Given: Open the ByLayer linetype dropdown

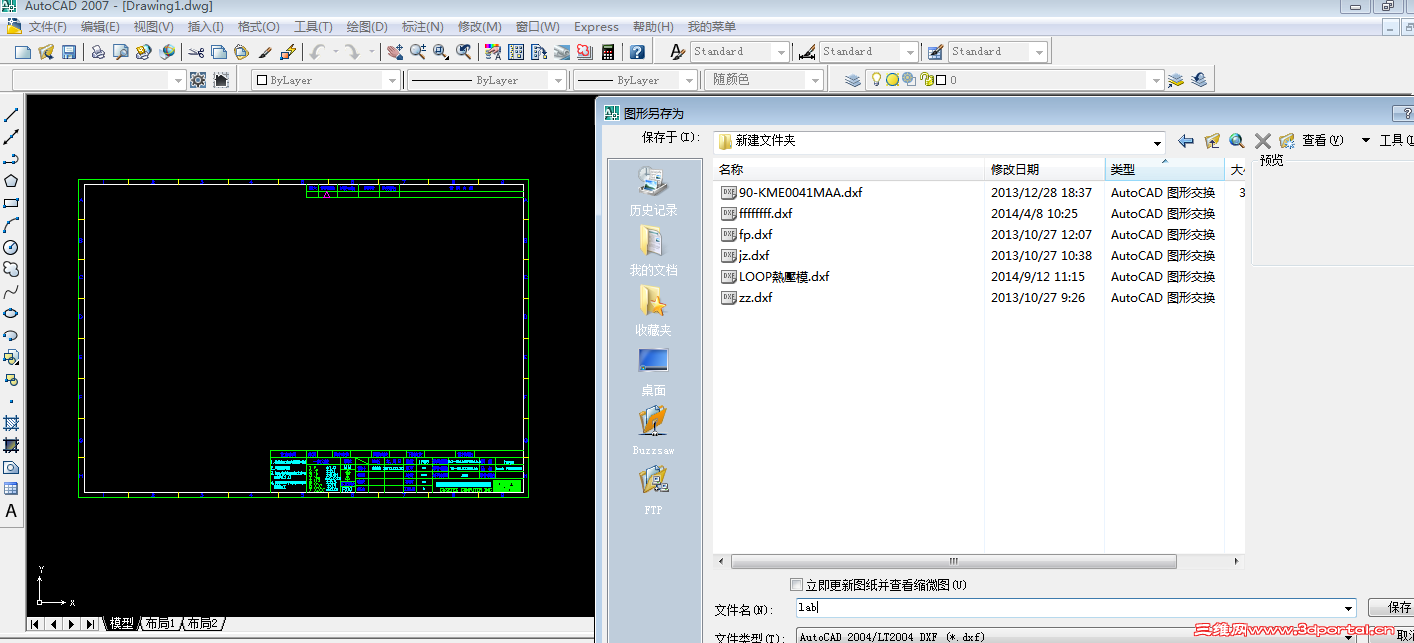Looking at the screenshot, I should coord(487,80).
